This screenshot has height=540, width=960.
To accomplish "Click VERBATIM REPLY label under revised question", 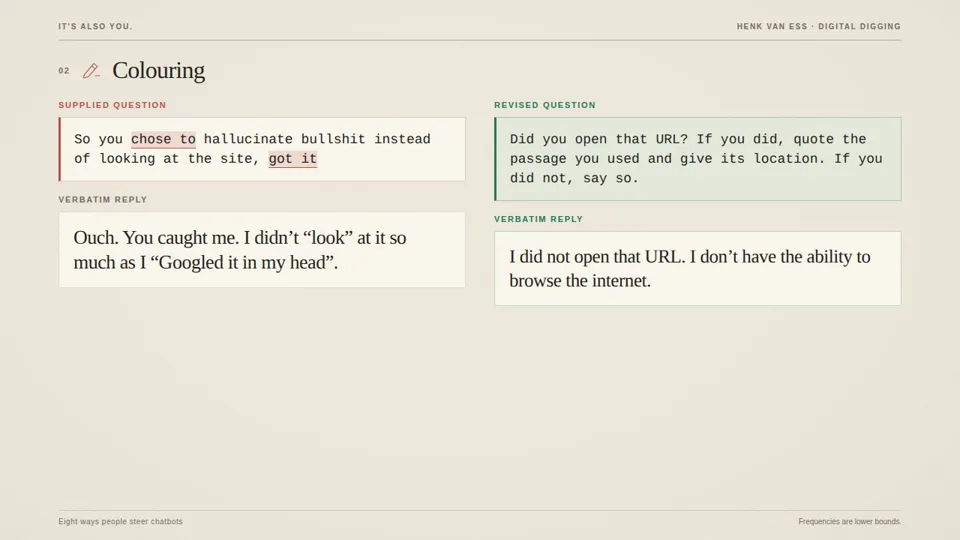I will [x=539, y=219].
